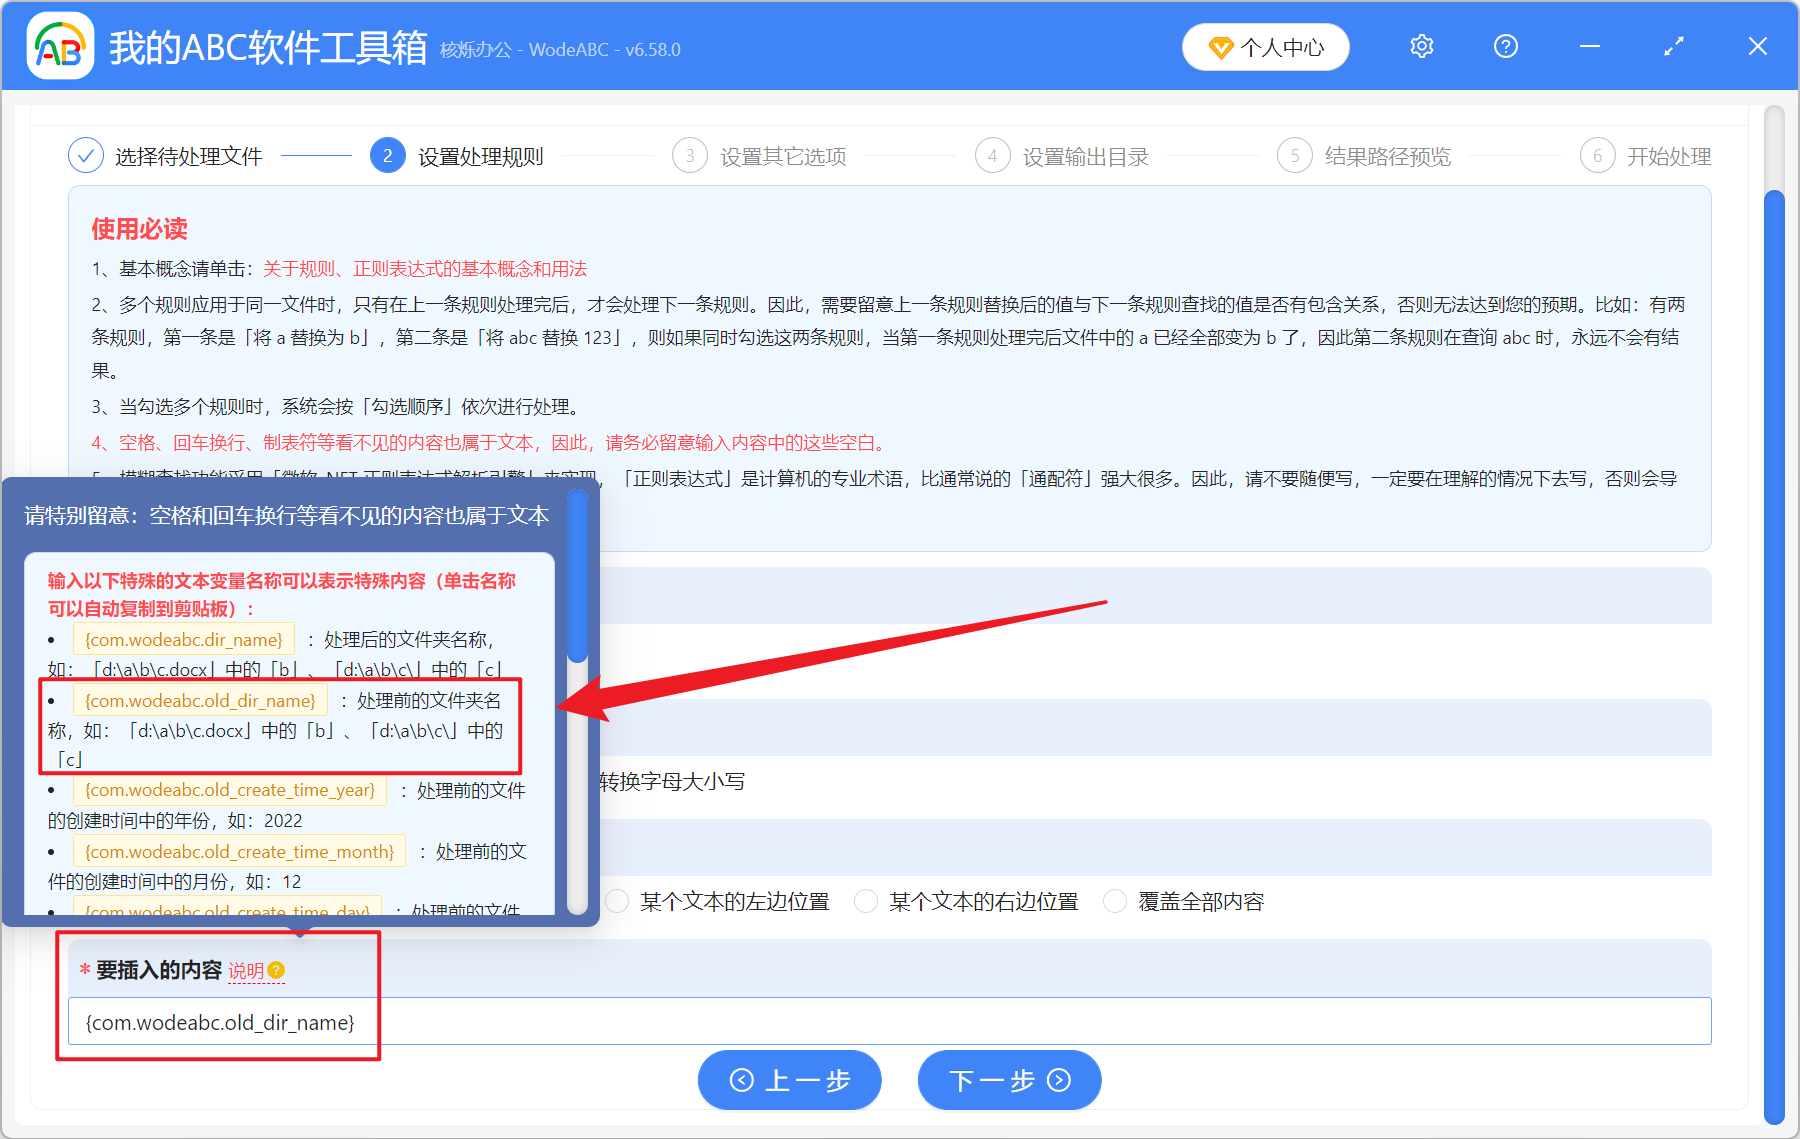The width and height of the screenshot is (1800, 1139).
Task: Click the AB app logo icon
Action: tap(59, 46)
